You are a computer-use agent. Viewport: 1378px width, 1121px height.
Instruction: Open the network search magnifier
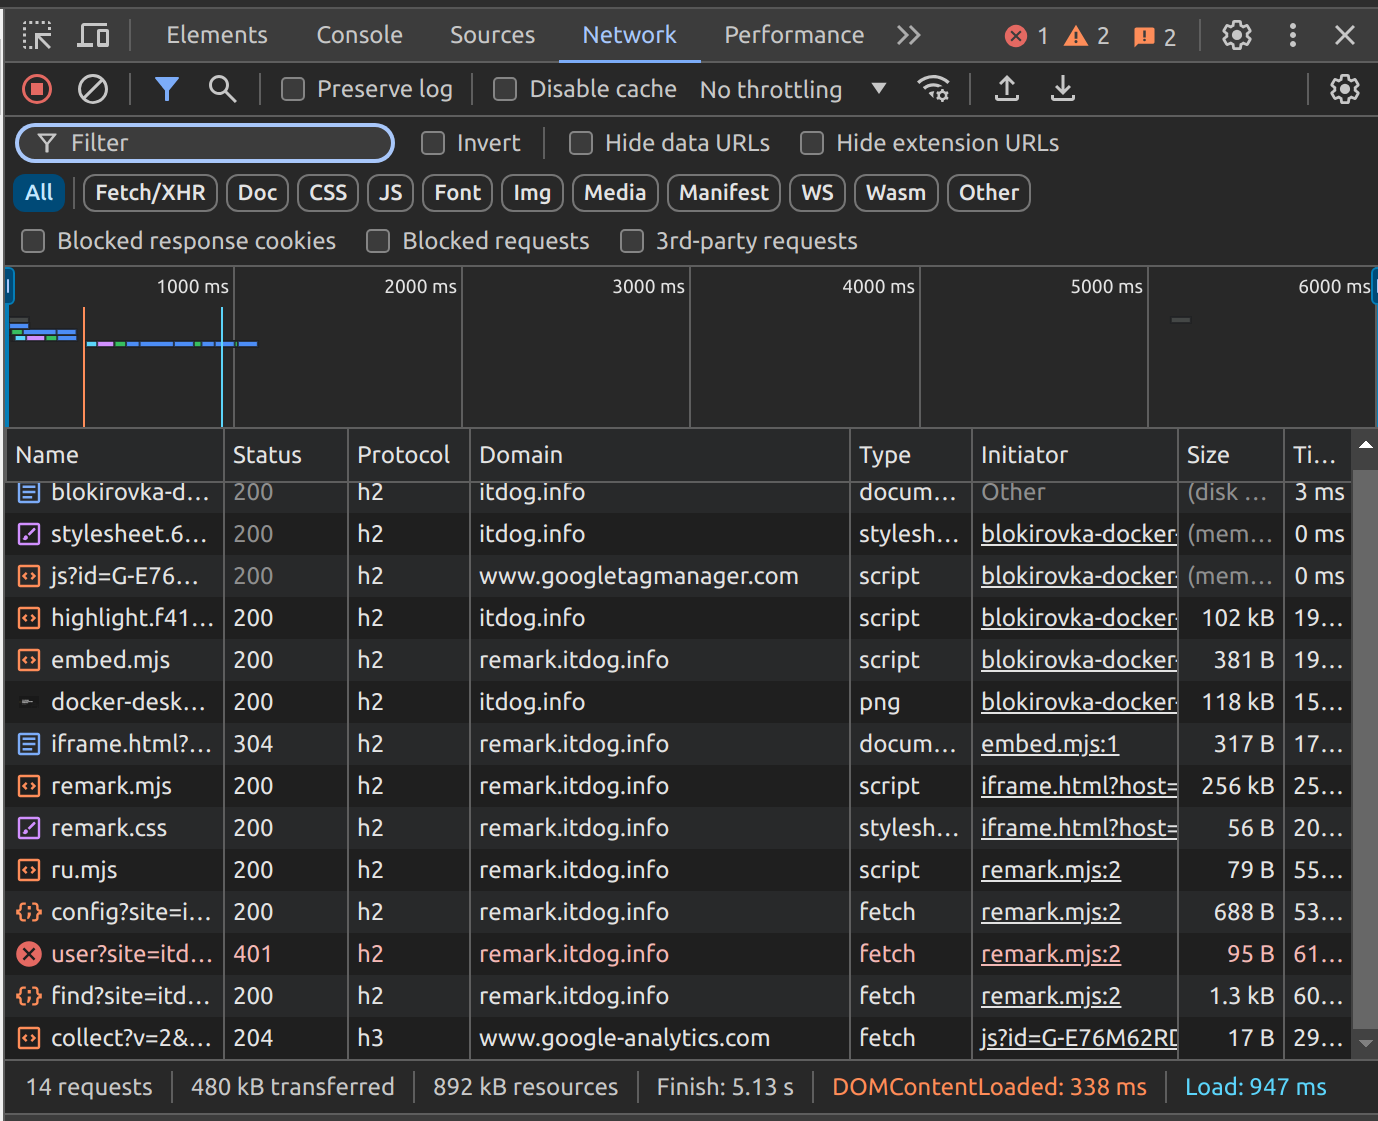pyautogui.click(x=222, y=90)
